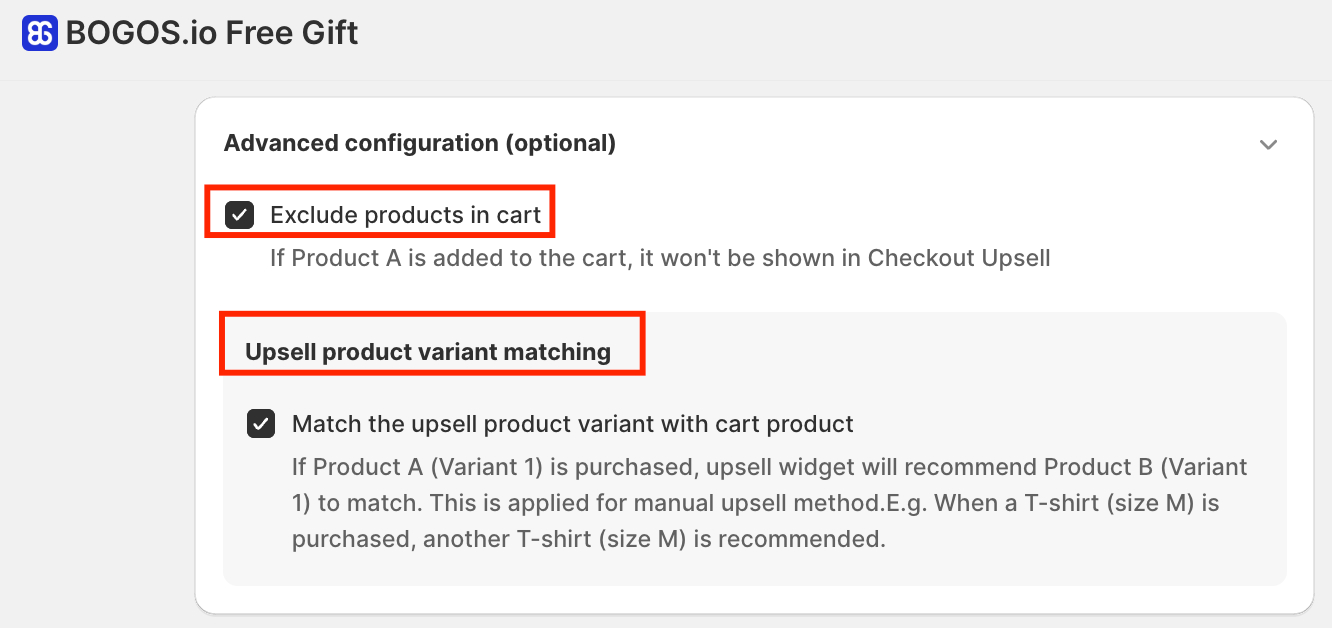Click the "Advanced configuration (optional)" heading

pyautogui.click(x=419, y=143)
